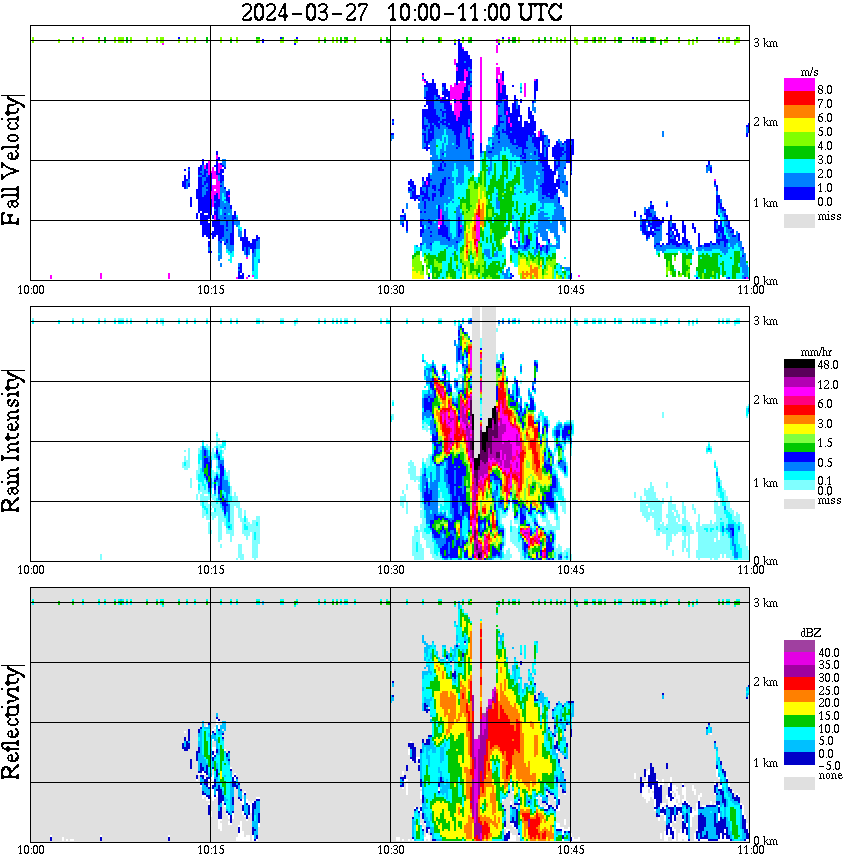This screenshot has height=868, width=850.
Task: Select the 'Fall Velocity' axis label
Action: [12, 160]
